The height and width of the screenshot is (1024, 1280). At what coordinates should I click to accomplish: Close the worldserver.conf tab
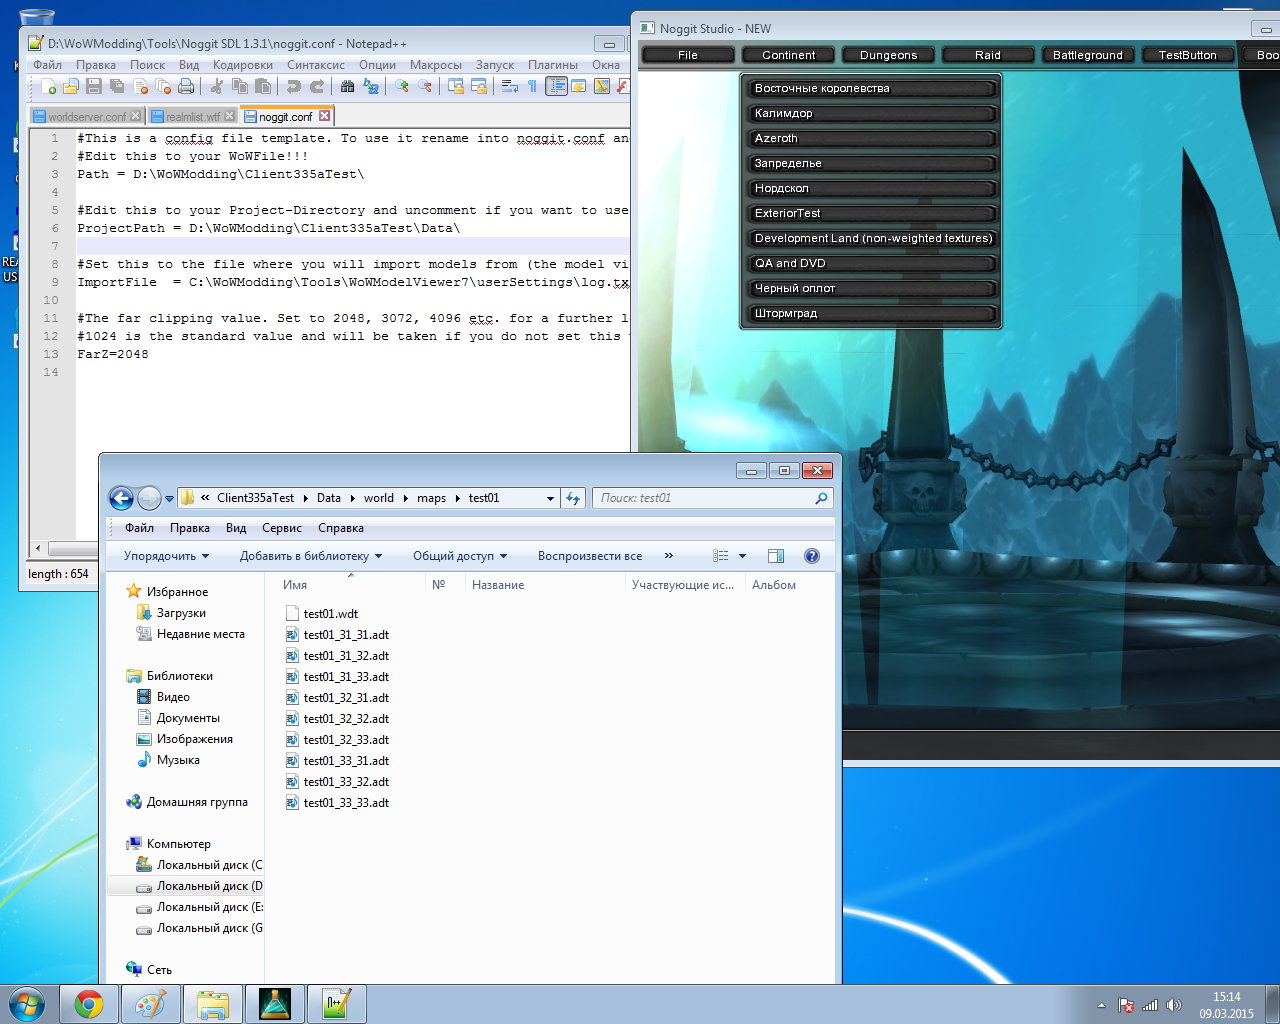pos(136,117)
